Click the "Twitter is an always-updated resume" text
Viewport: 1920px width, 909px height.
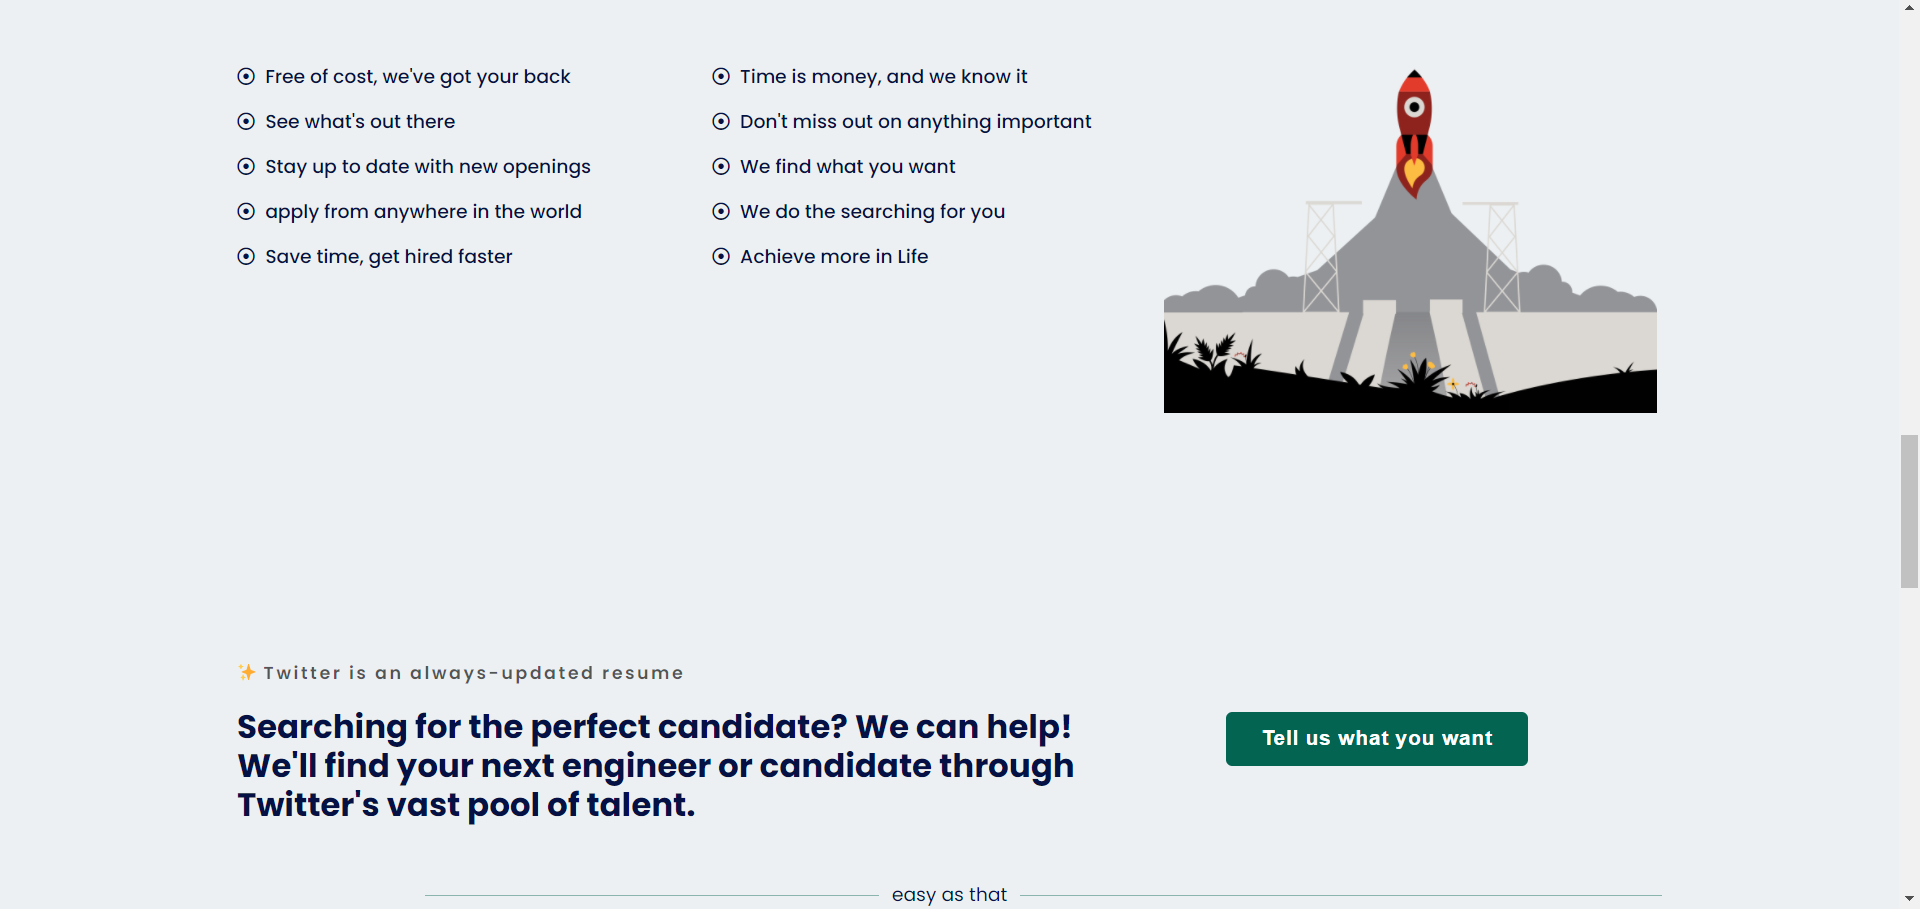(471, 673)
